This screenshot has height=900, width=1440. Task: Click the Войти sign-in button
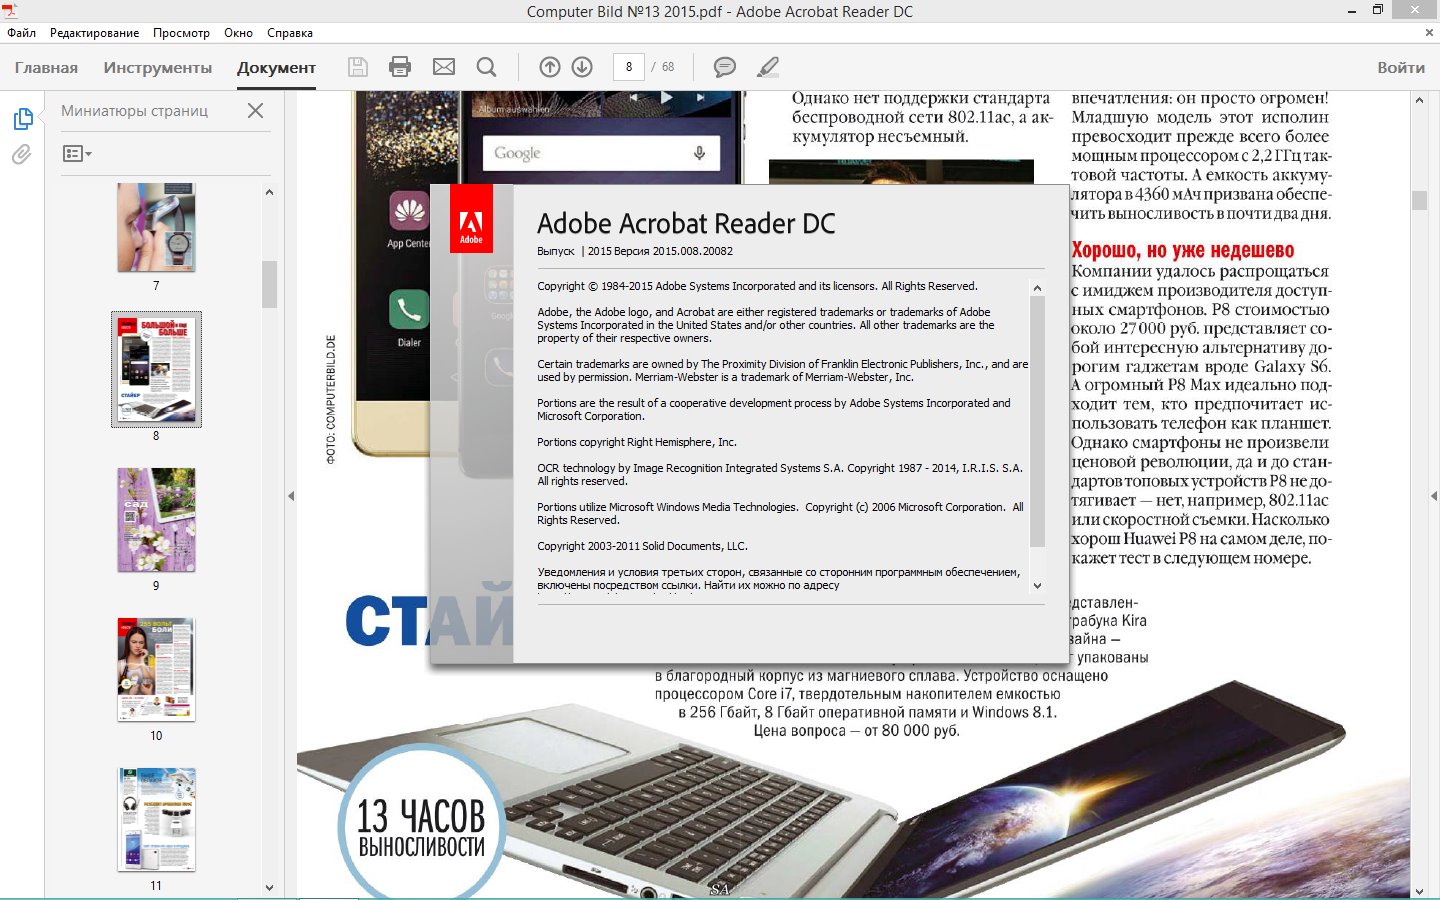1401,68
